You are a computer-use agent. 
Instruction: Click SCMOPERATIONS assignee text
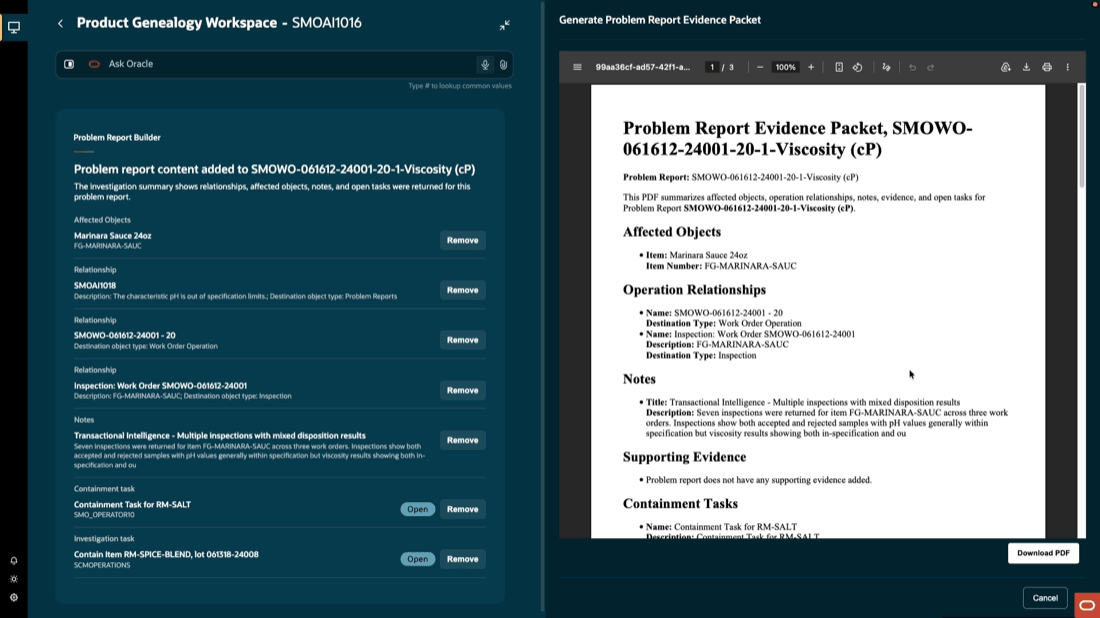pyautogui.click(x=102, y=565)
